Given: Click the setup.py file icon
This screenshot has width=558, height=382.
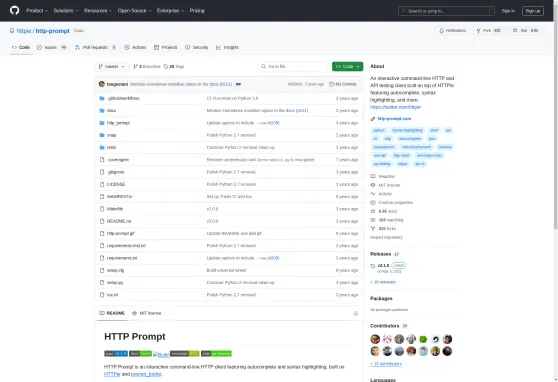Looking at the screenshot, I should tap(102, 283).
